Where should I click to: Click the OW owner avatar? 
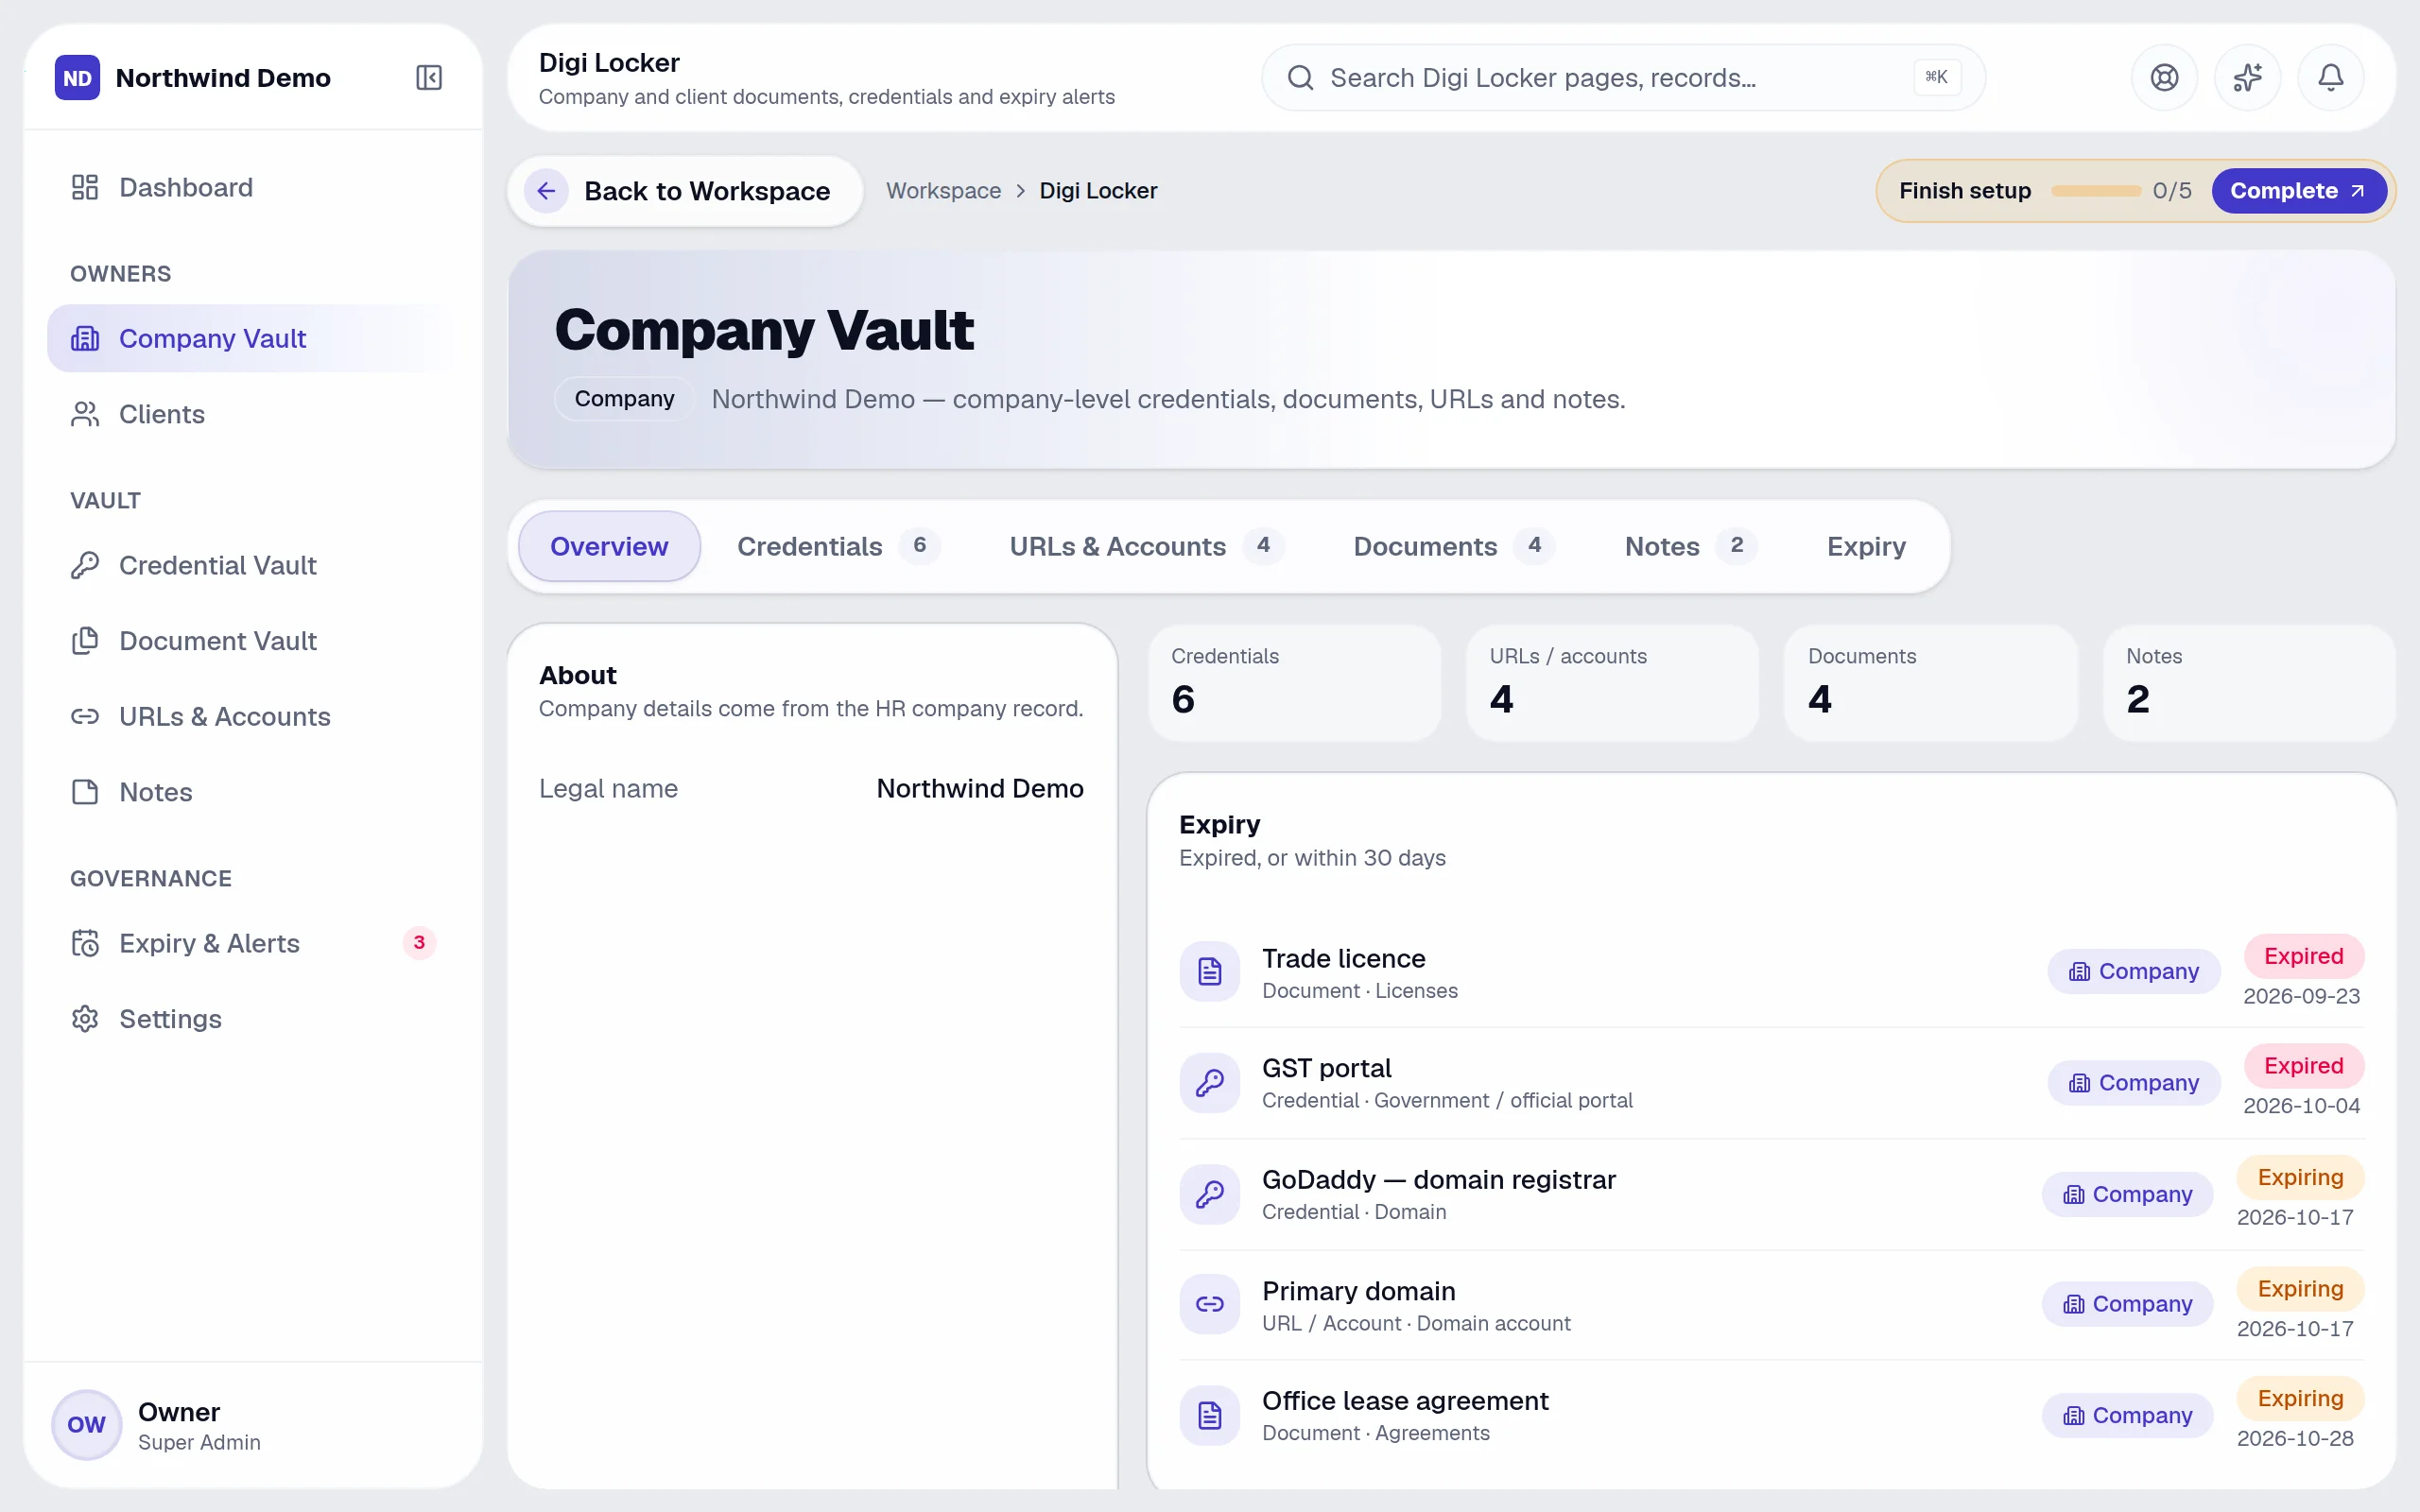(86, 1424)
